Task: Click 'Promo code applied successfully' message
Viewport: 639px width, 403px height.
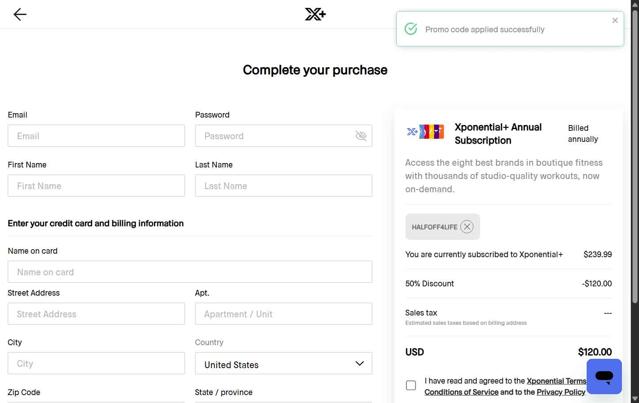Action: click(485, 29)
